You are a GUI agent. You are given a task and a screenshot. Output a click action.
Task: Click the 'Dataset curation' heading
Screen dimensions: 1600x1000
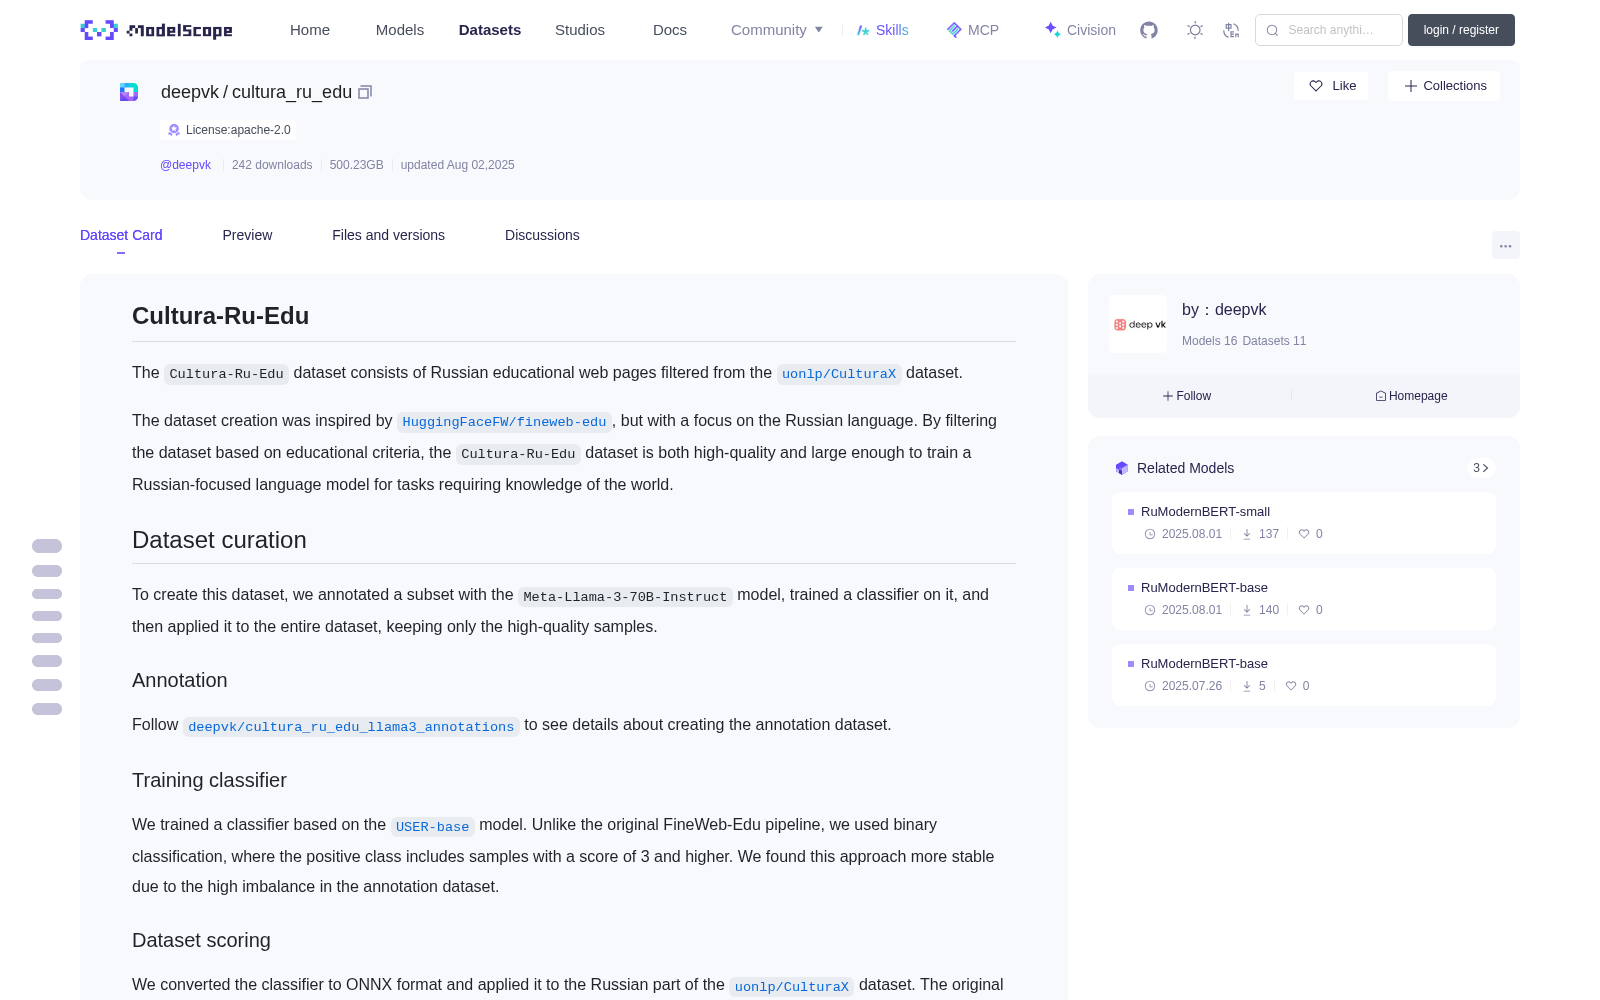[219, 540]
